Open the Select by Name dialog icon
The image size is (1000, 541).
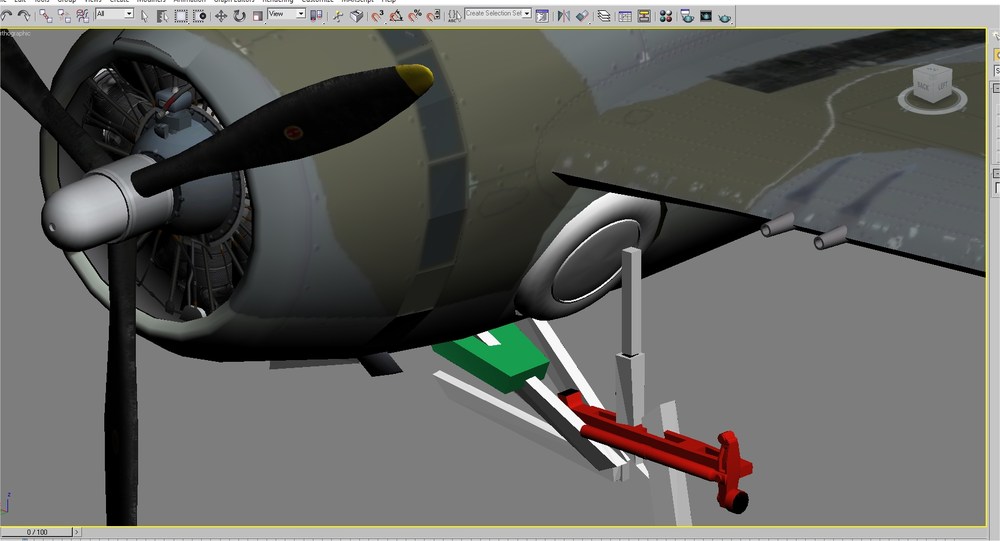point(163,16)
